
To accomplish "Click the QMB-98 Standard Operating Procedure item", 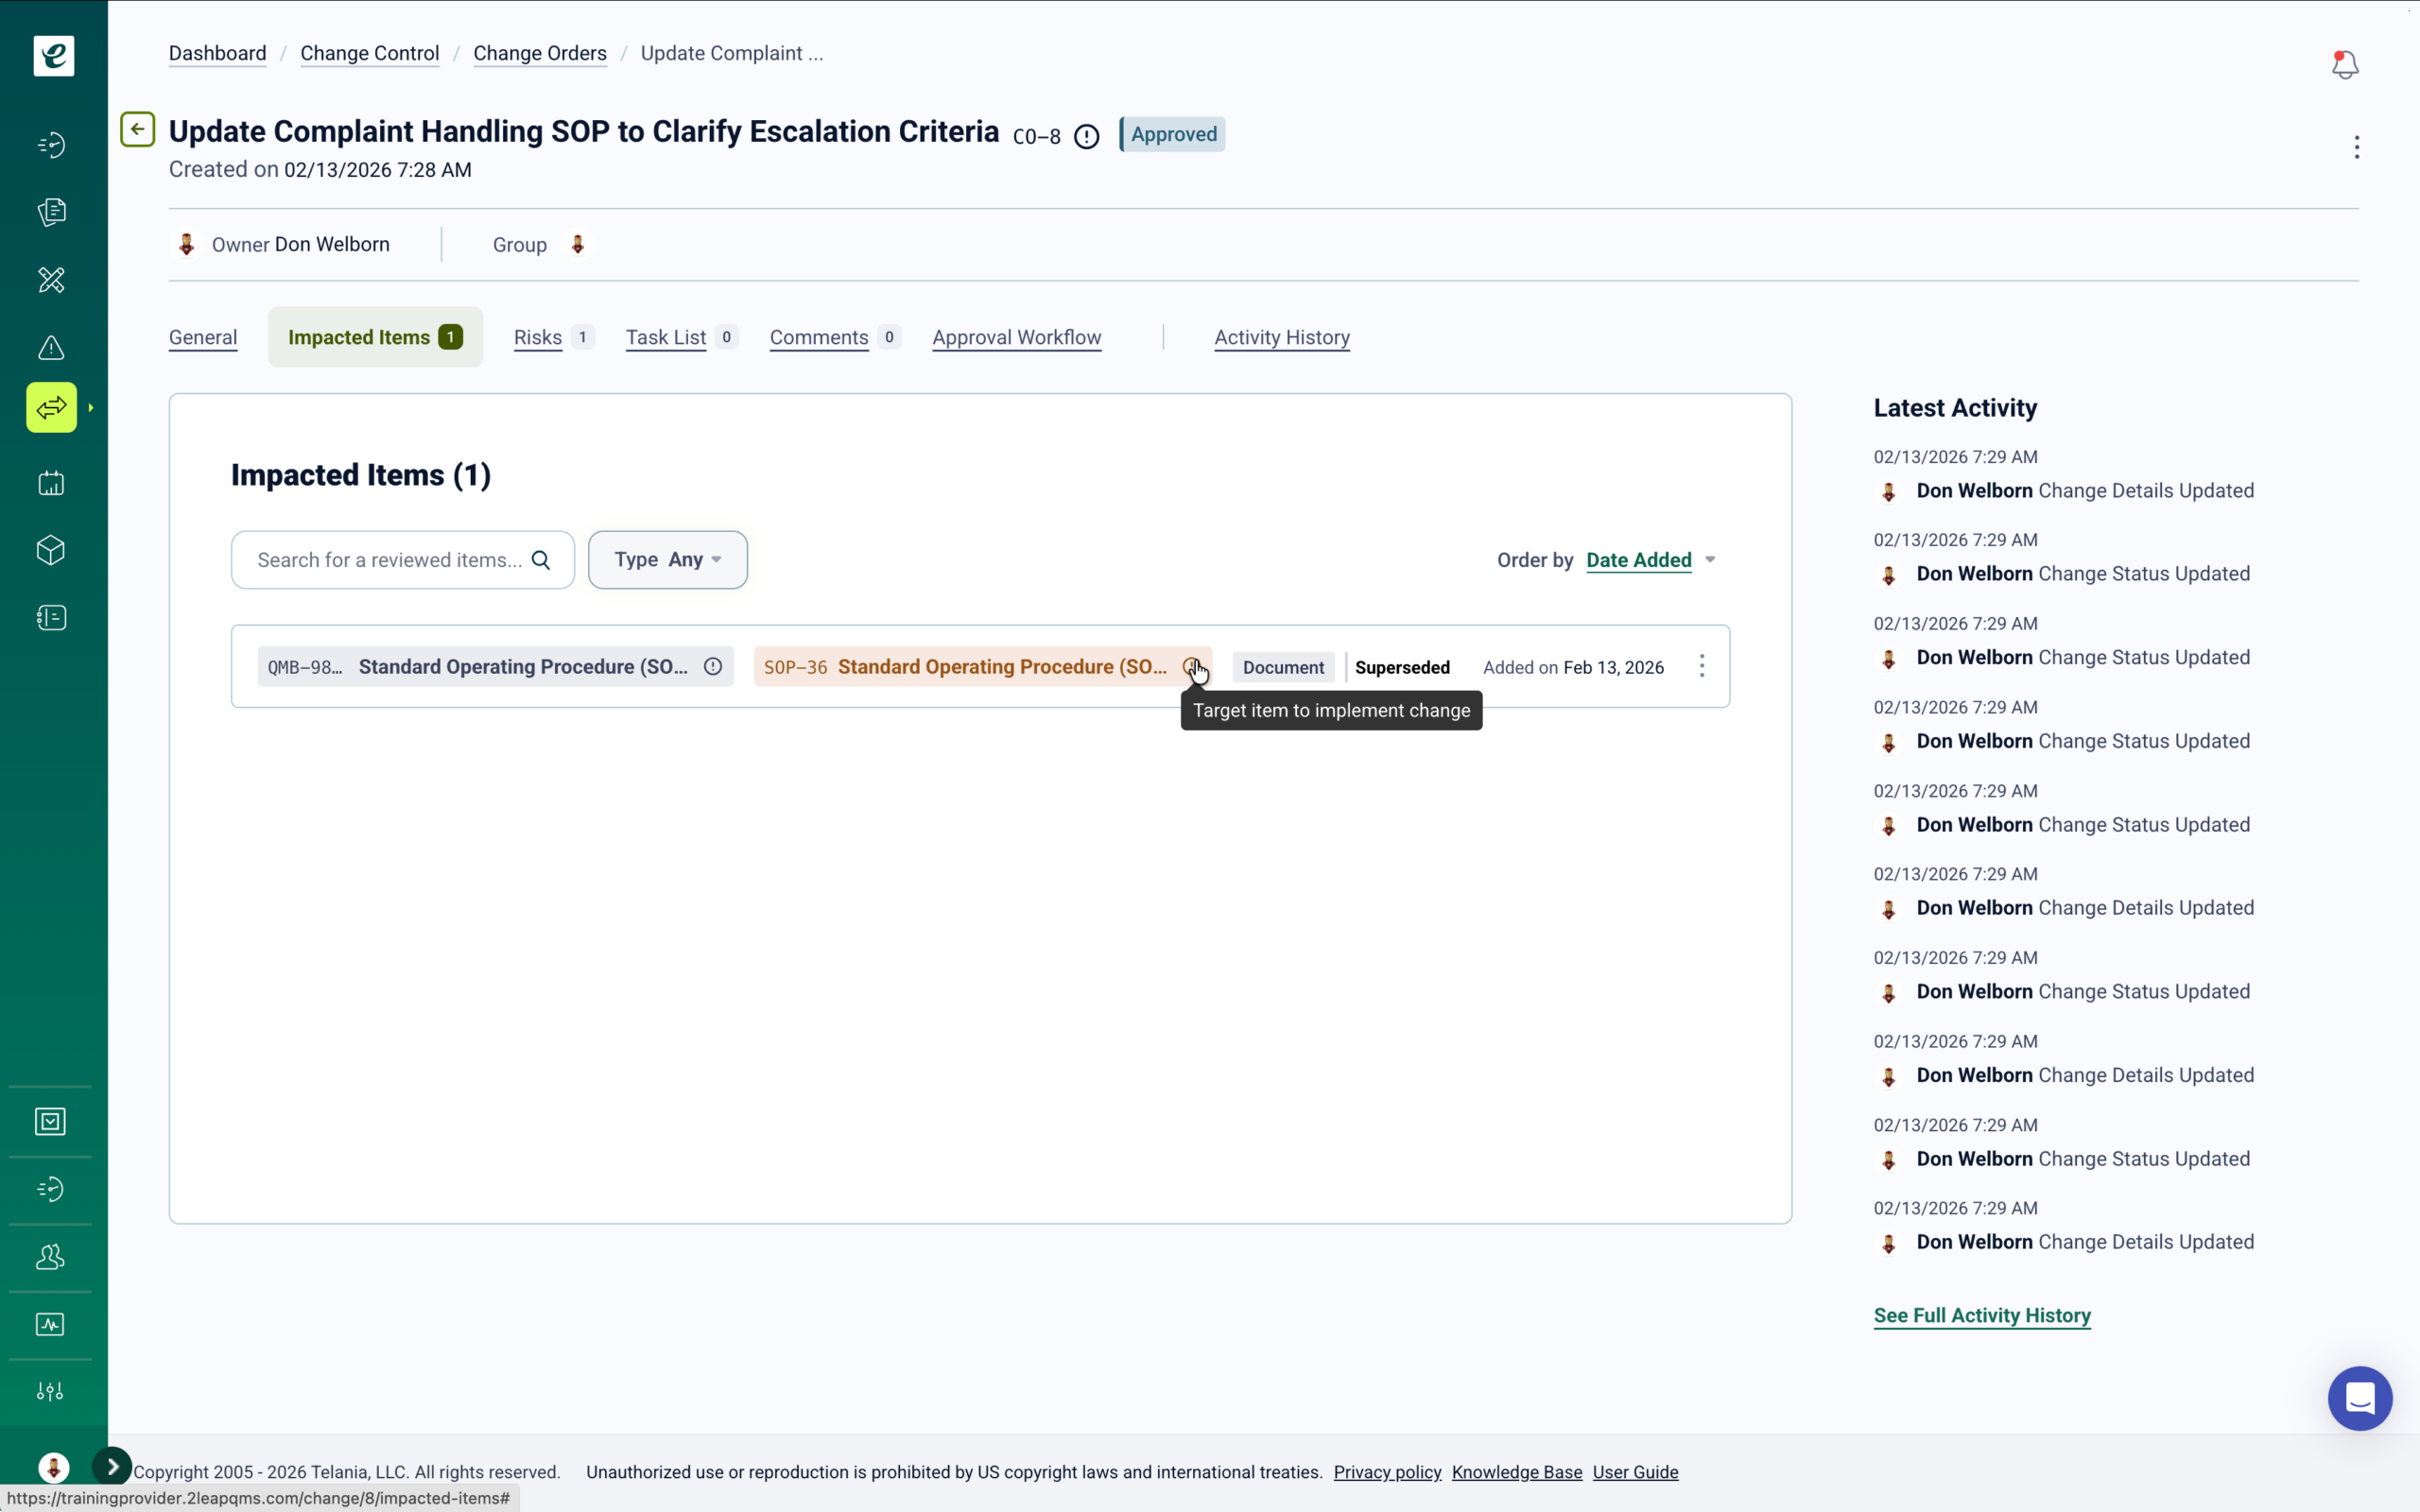I will point(495,666).
